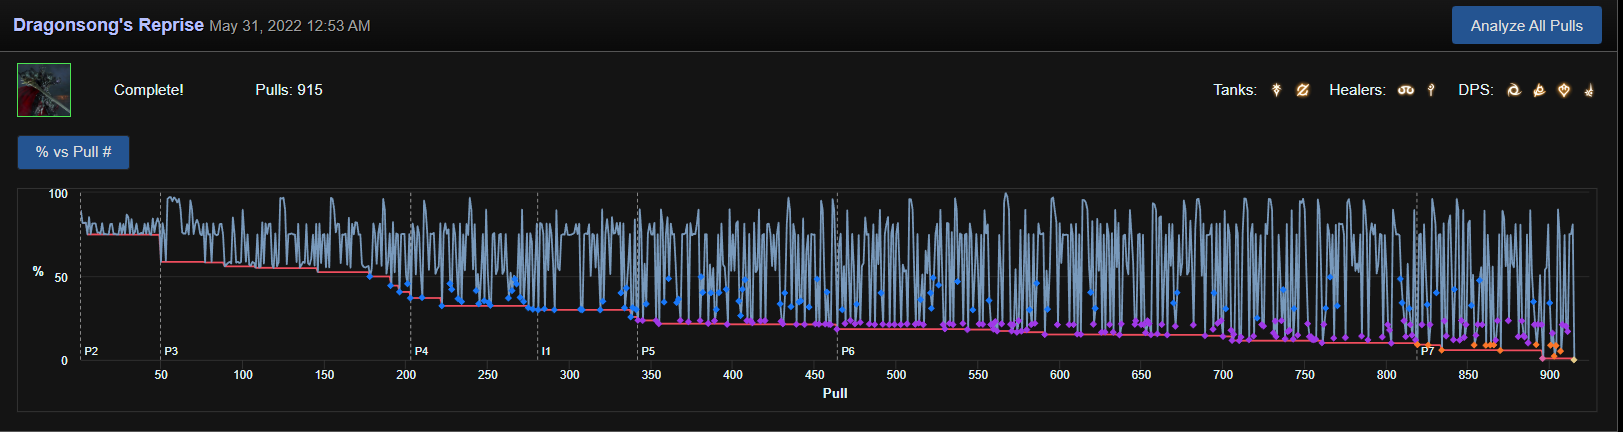Image resolution: width=1623 pixels, height=432 pixels.
Task: Select the Dark Knight tank job icon
Action: (1277, 90)
